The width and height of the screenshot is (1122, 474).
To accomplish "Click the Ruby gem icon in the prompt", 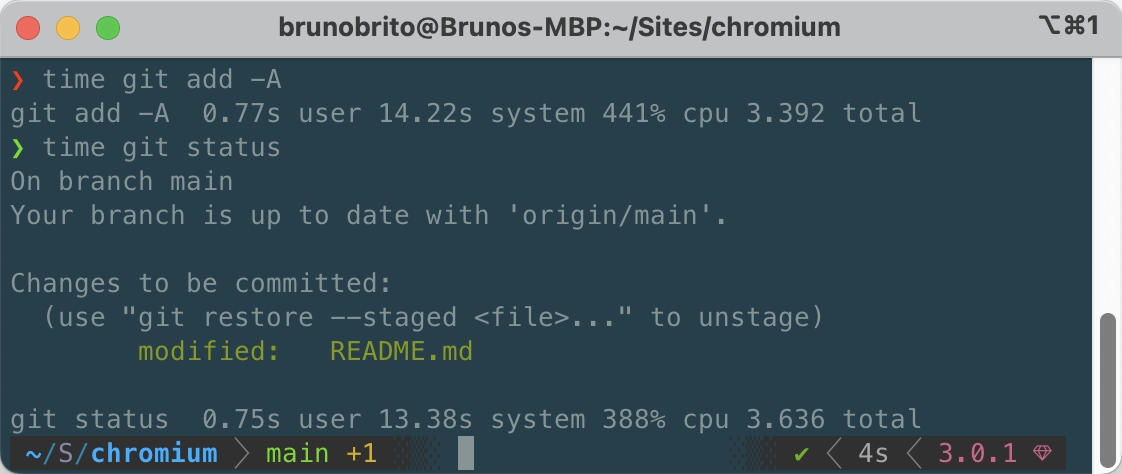I will tap(1043, 454).
